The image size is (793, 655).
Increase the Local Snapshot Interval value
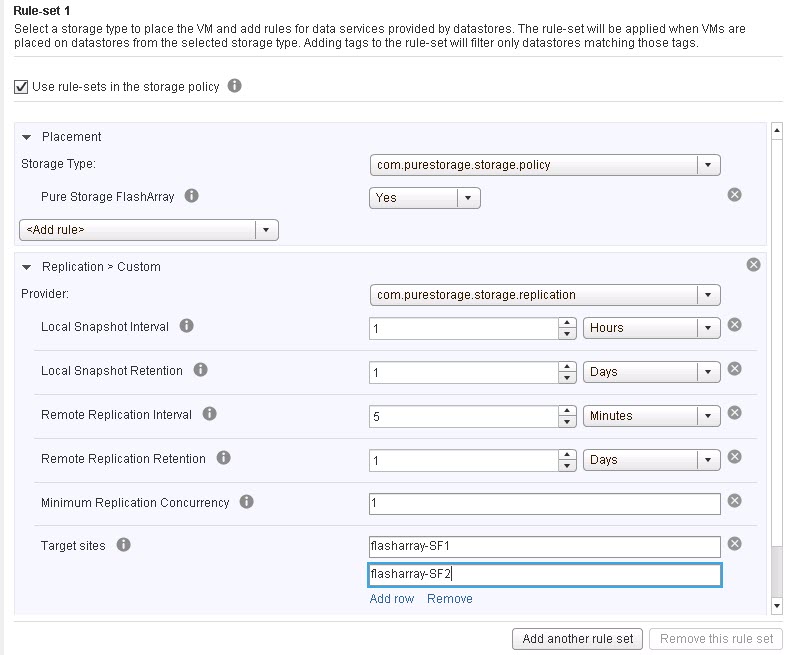tap(567, 323)
